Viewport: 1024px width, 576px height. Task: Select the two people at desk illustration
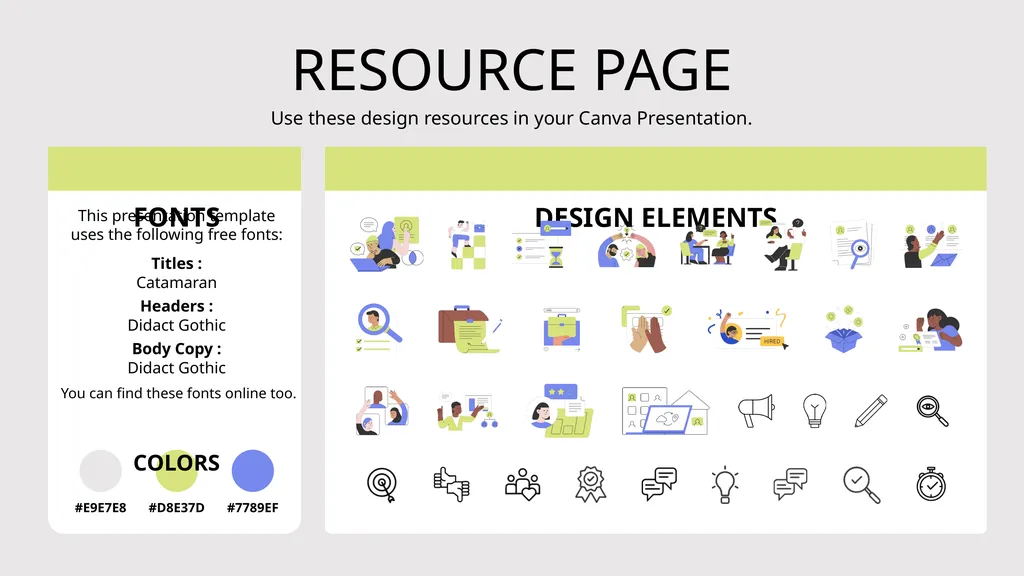(707, 246)
